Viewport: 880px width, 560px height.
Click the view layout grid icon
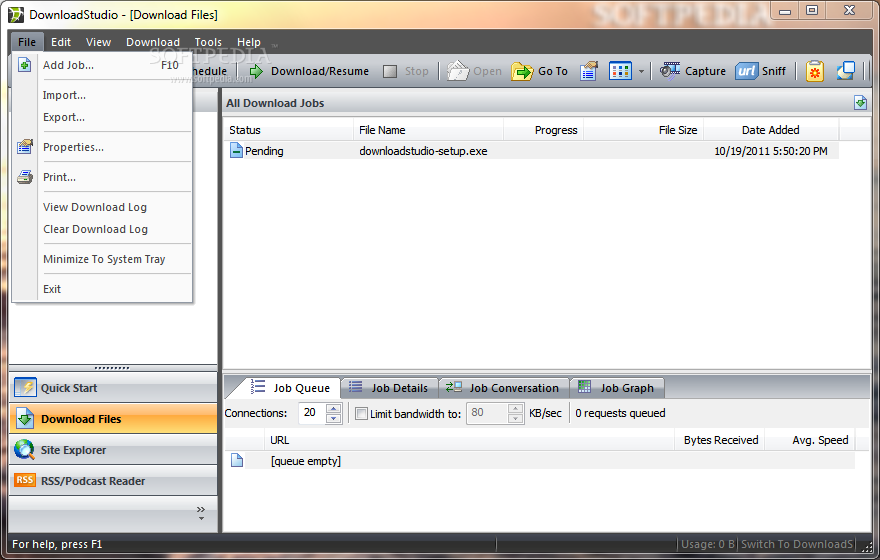[x=620, y=71]
